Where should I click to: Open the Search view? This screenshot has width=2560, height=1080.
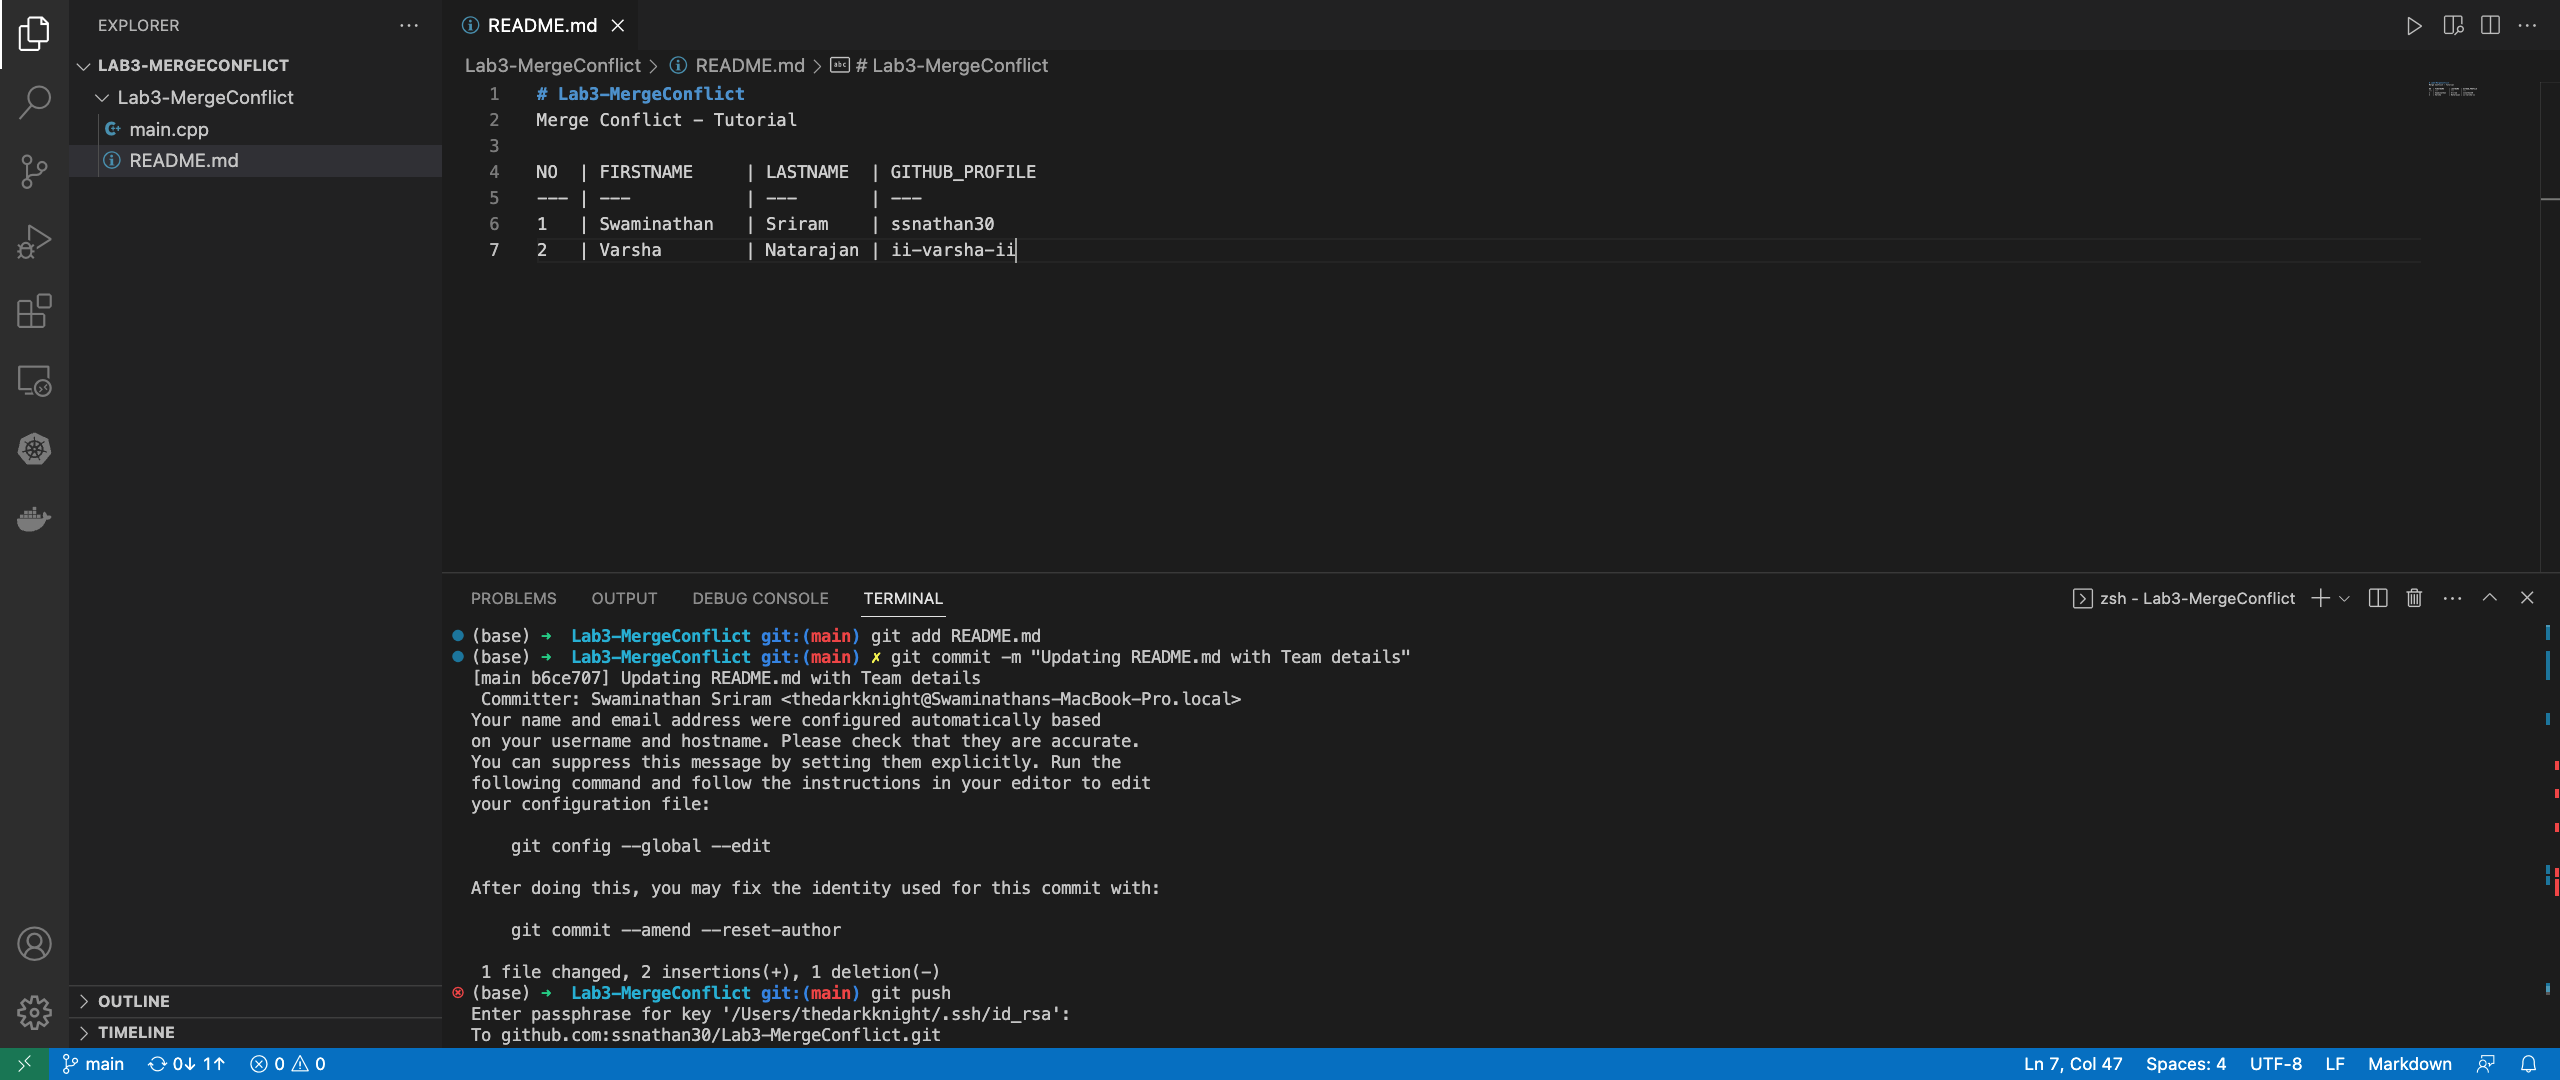pyautogui.click(x=34, y=102)
